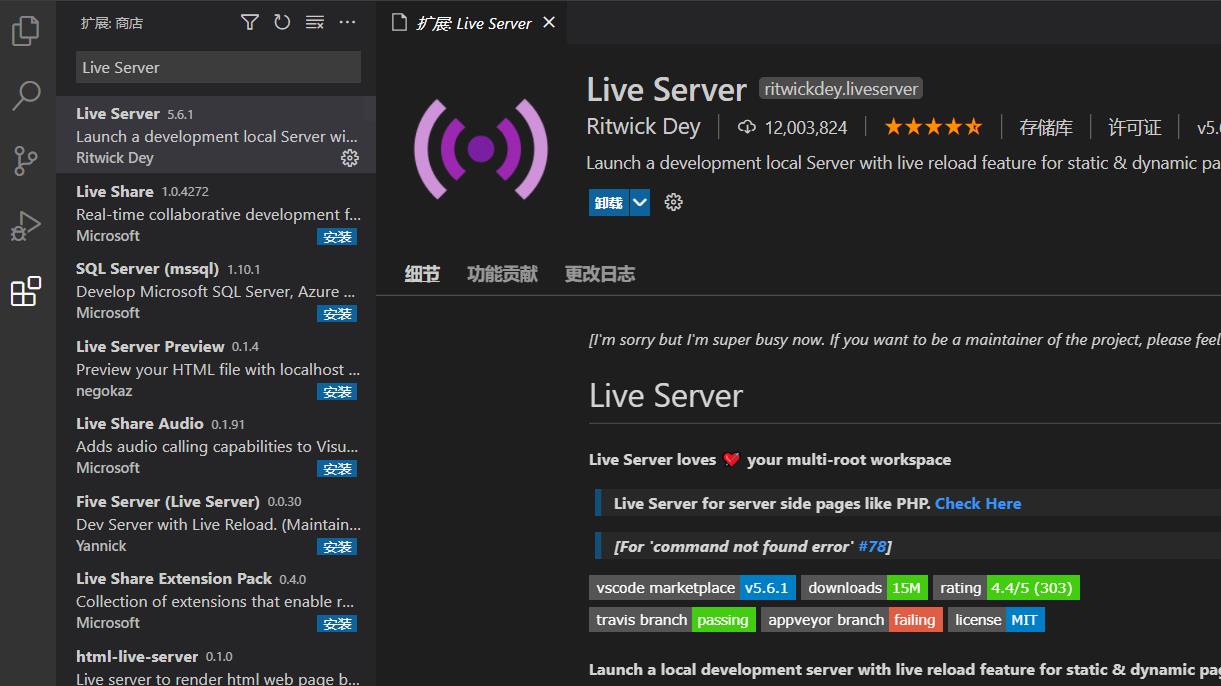Follow the Check Here link
Screen dimensions: 1221x686
pyautogui.click(x=978, y=504)
